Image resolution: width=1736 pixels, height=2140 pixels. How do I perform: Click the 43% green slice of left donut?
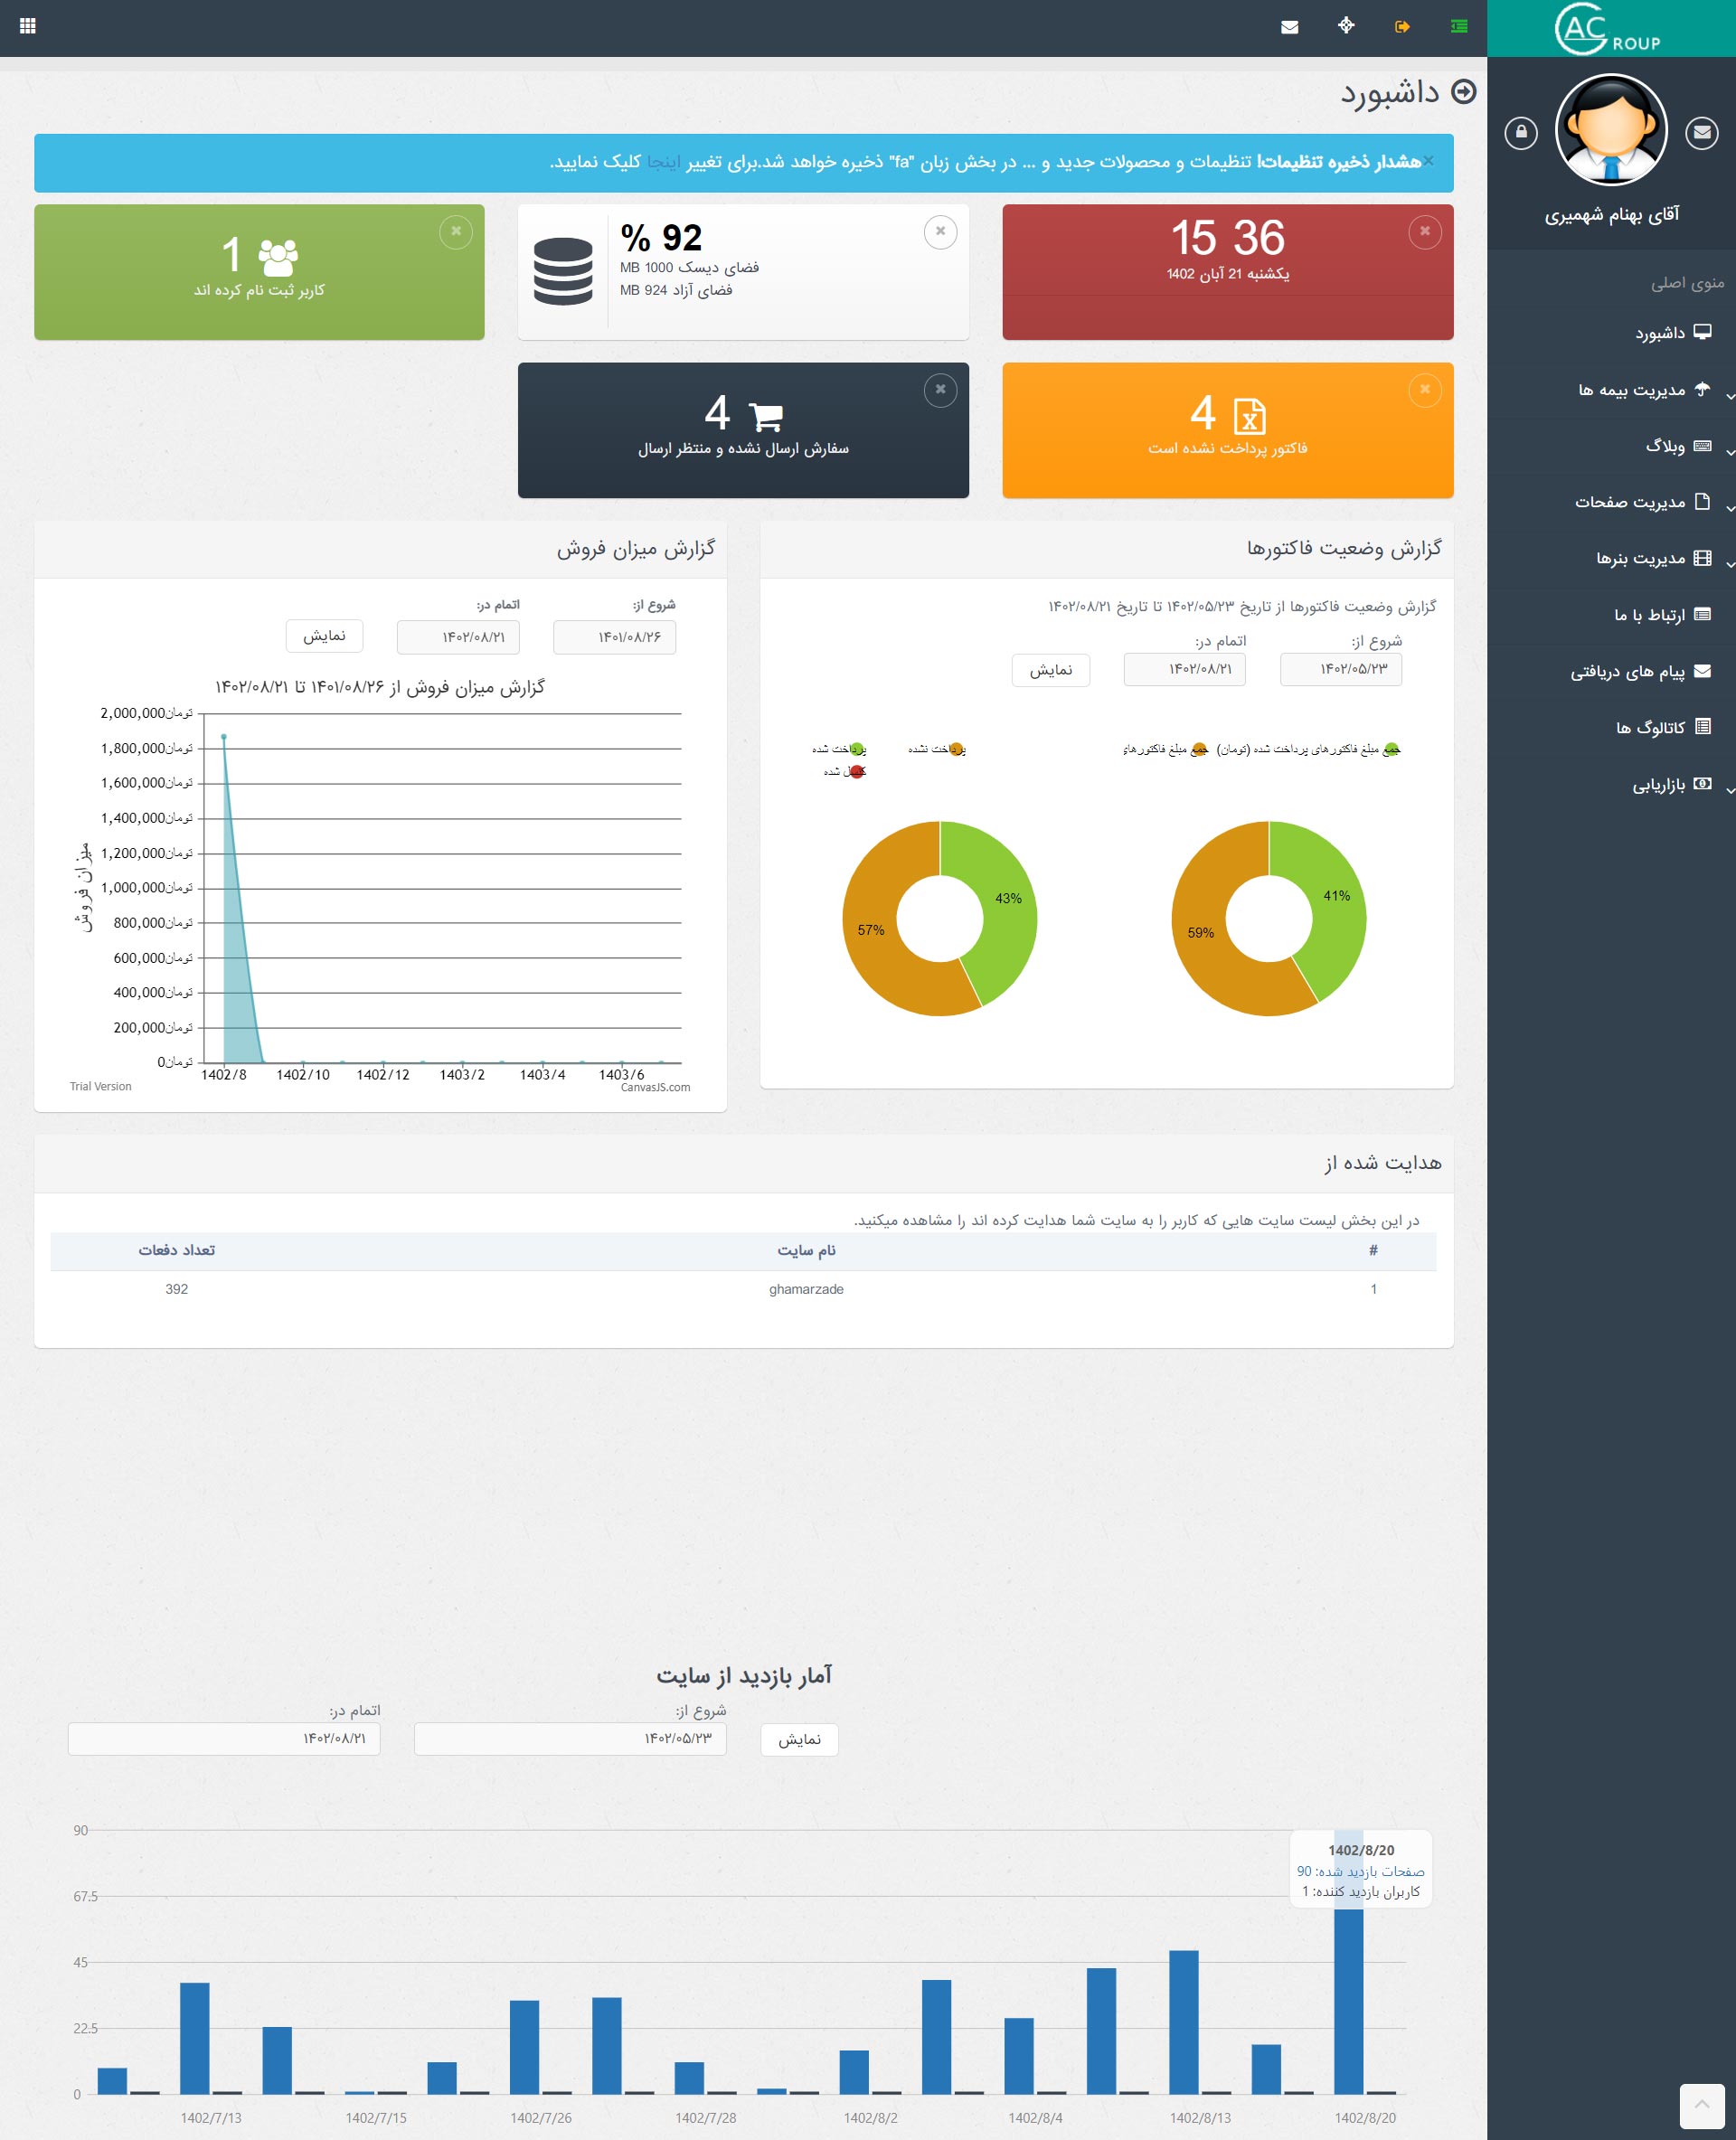(x=1008, y=899)
